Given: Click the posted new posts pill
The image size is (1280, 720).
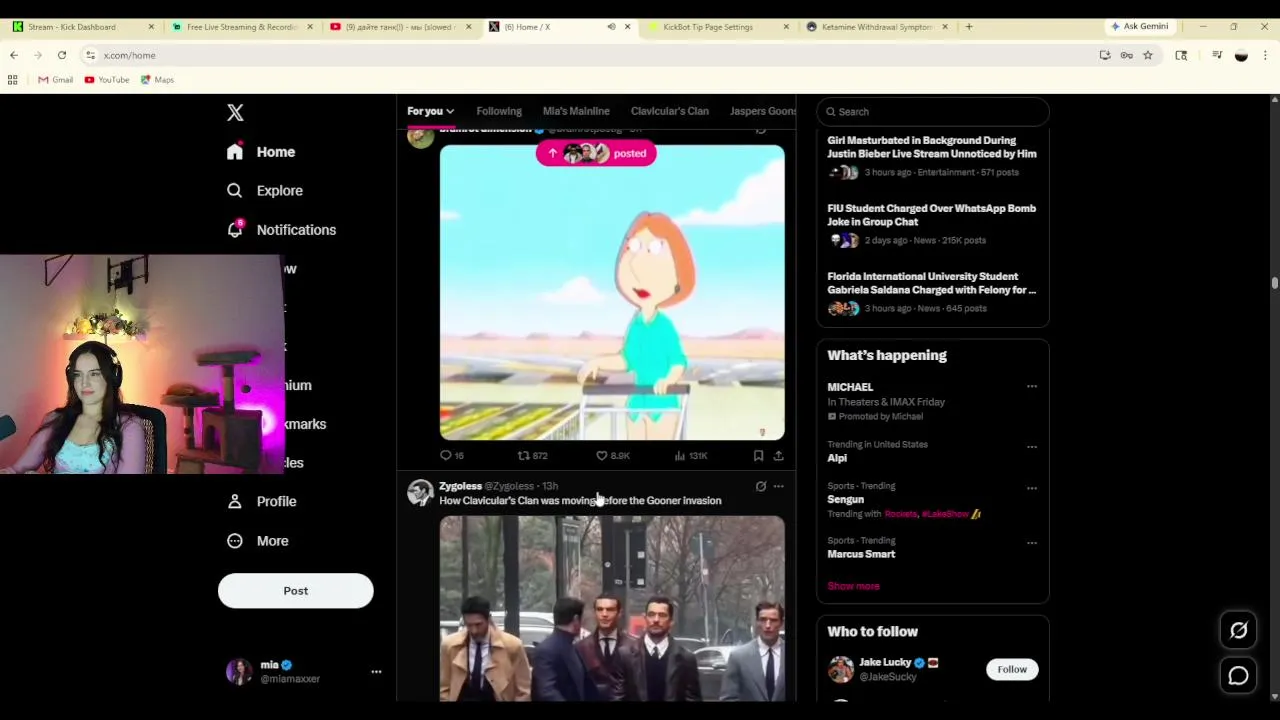Looking at the screenshot, I should pyautogui.click(x=596, y=153).
